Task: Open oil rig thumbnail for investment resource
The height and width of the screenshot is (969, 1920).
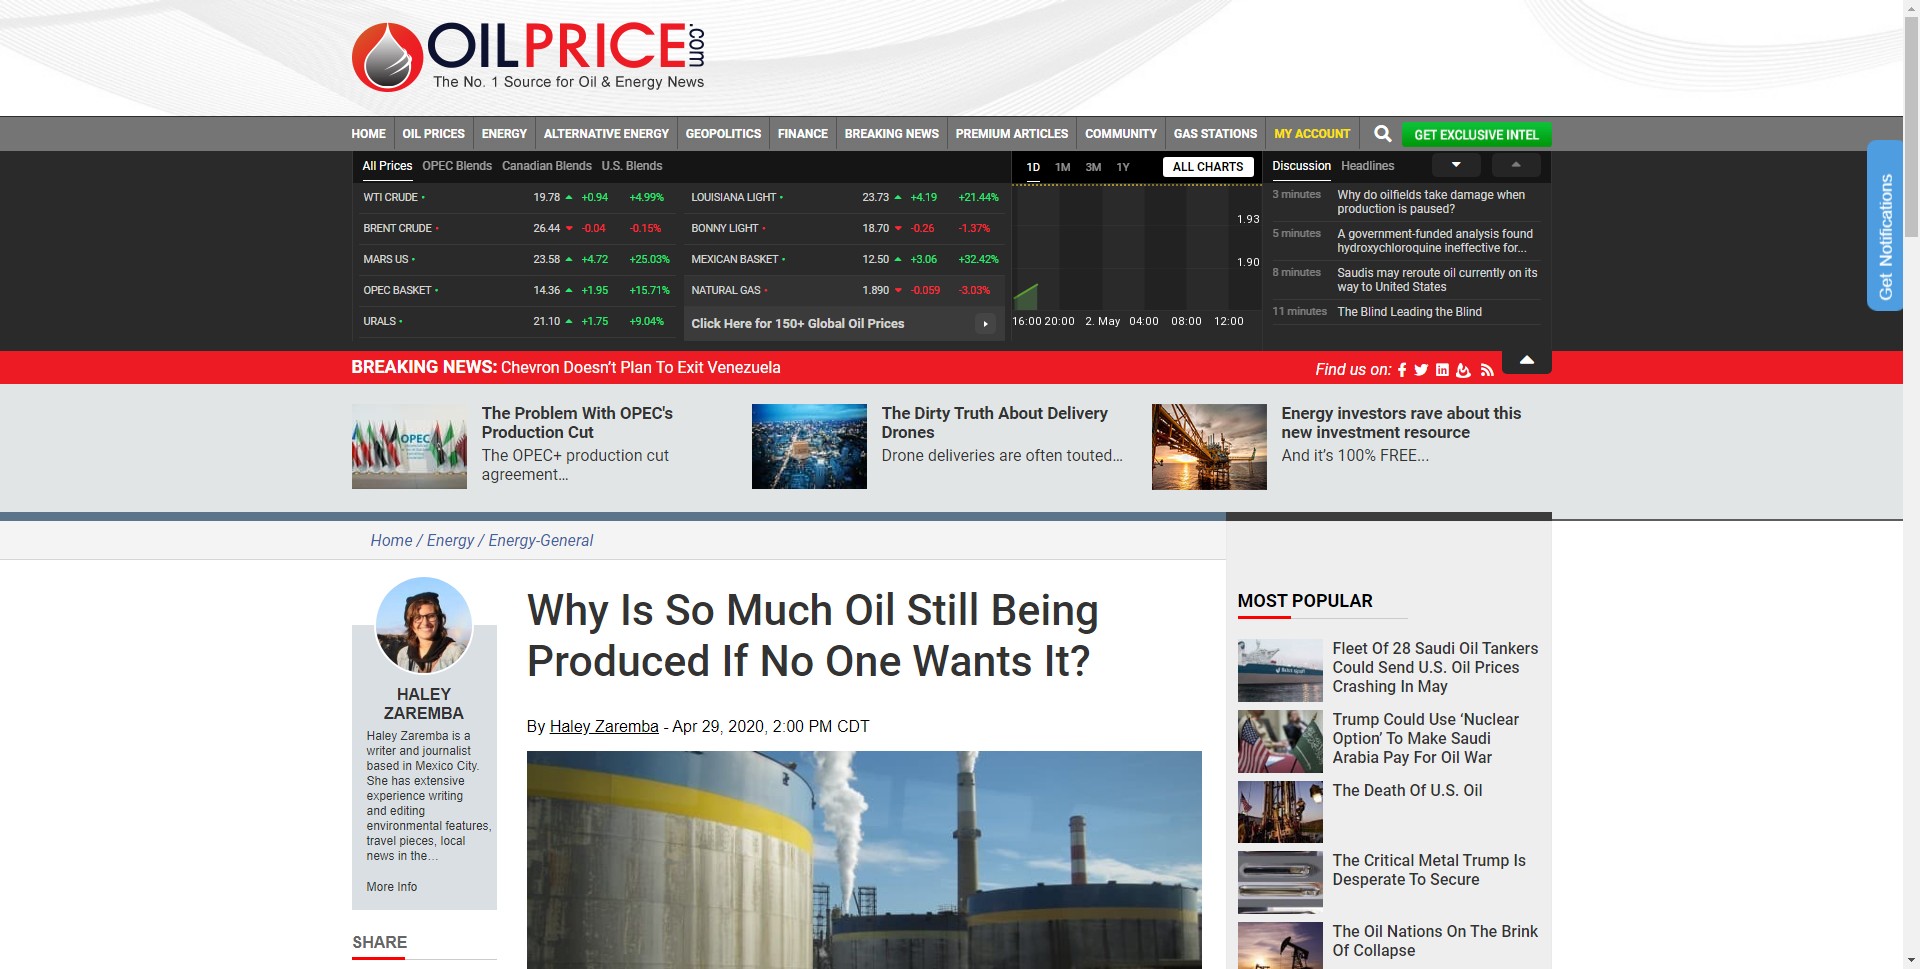Action: coord(1209,446)
